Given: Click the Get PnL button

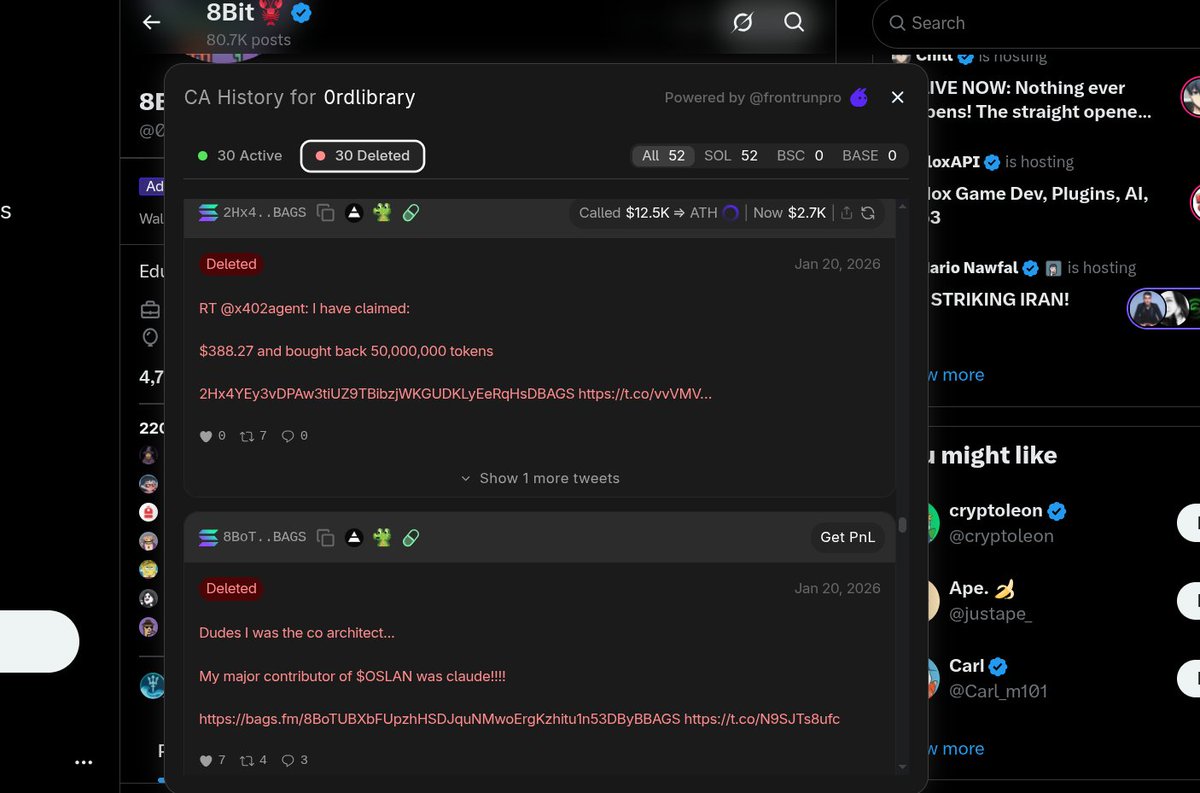Looking at the screenshot, I should coord(847,537).
